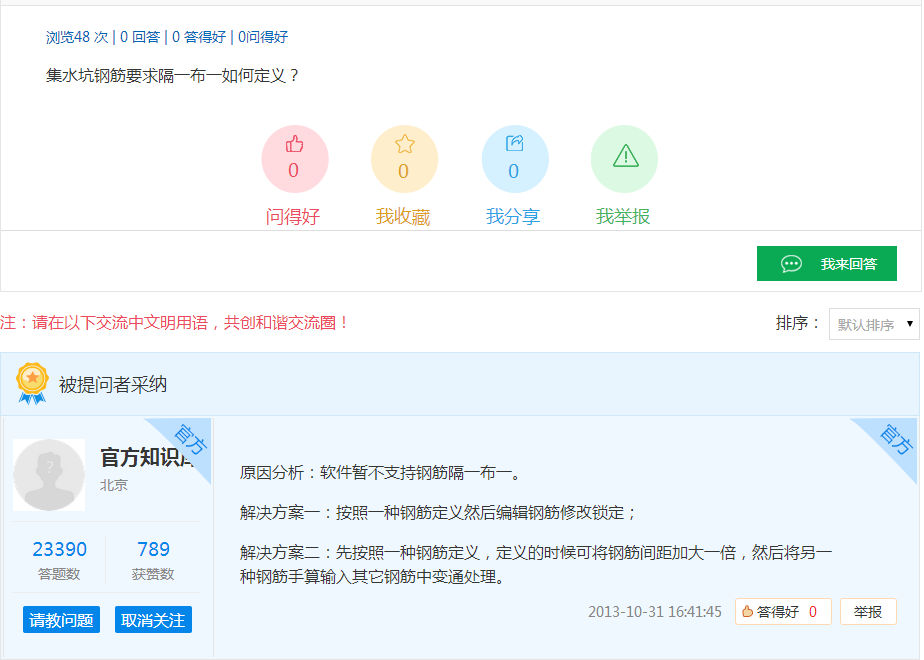Image resolution: width=924 pixels, height=660 pixels.
Task: Click the speech bubble icon on 我来回答
Action: pyautogui.click(x=793, y=263)
